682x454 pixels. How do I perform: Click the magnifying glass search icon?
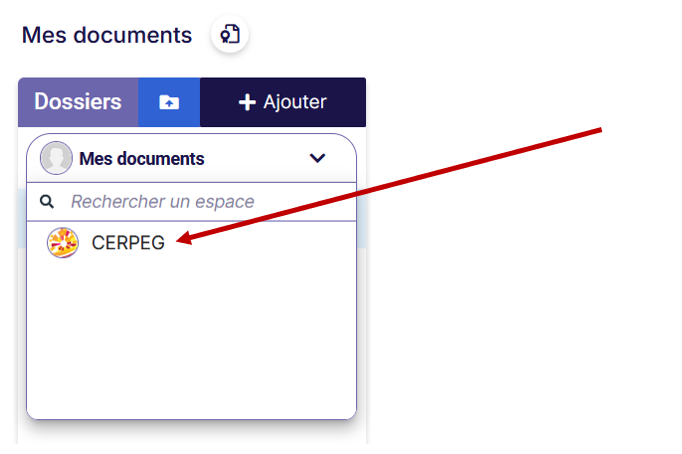click(x=47, y=201)
